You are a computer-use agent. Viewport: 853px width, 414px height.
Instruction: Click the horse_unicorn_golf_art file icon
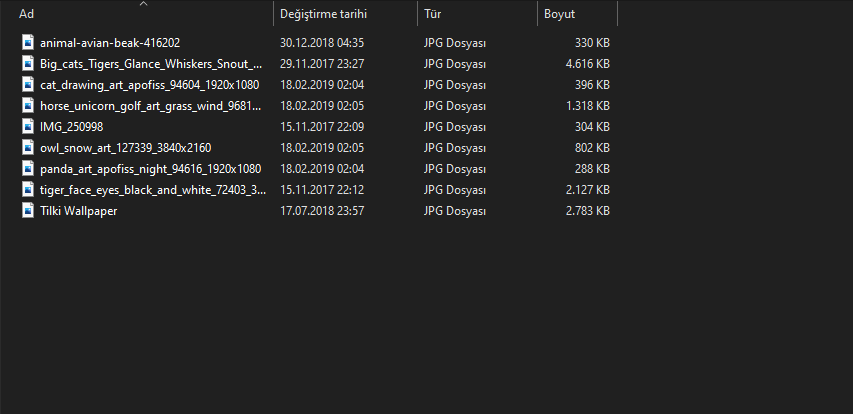(x=27, y=106)
